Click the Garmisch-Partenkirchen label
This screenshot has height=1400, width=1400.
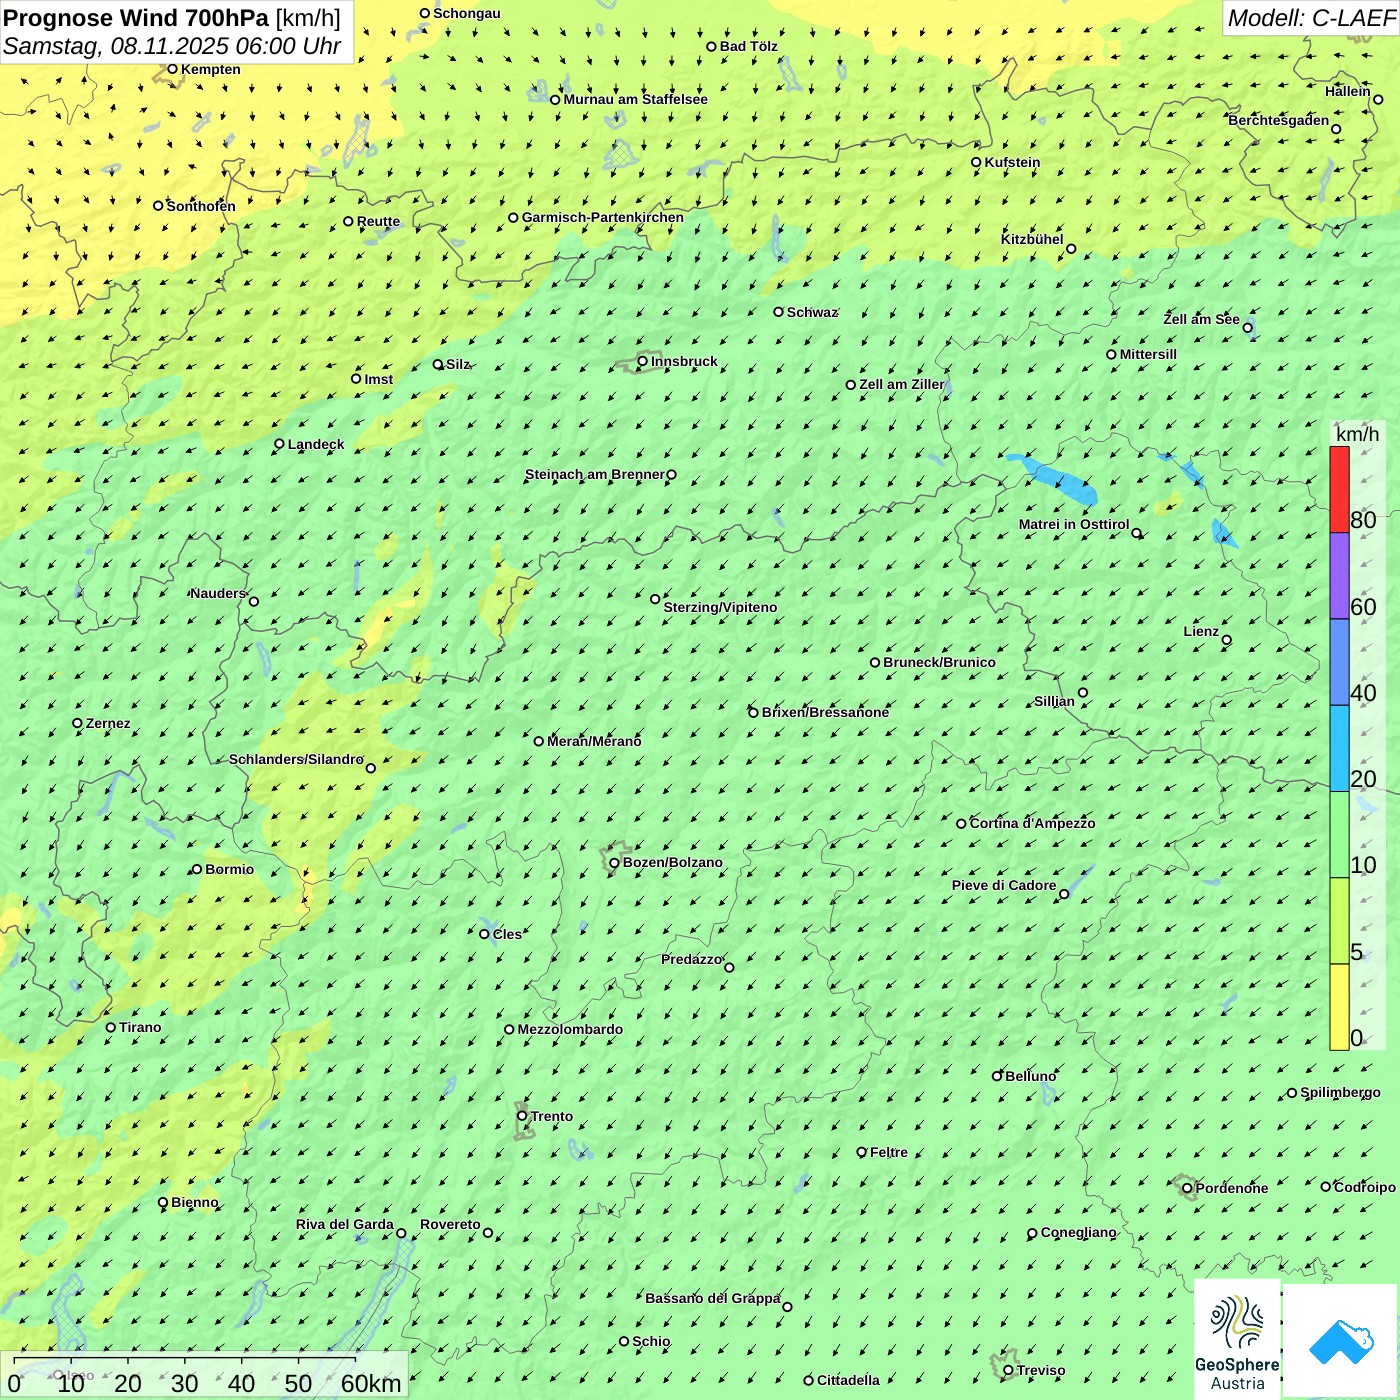pyautogui.click(x=603, y=217)
